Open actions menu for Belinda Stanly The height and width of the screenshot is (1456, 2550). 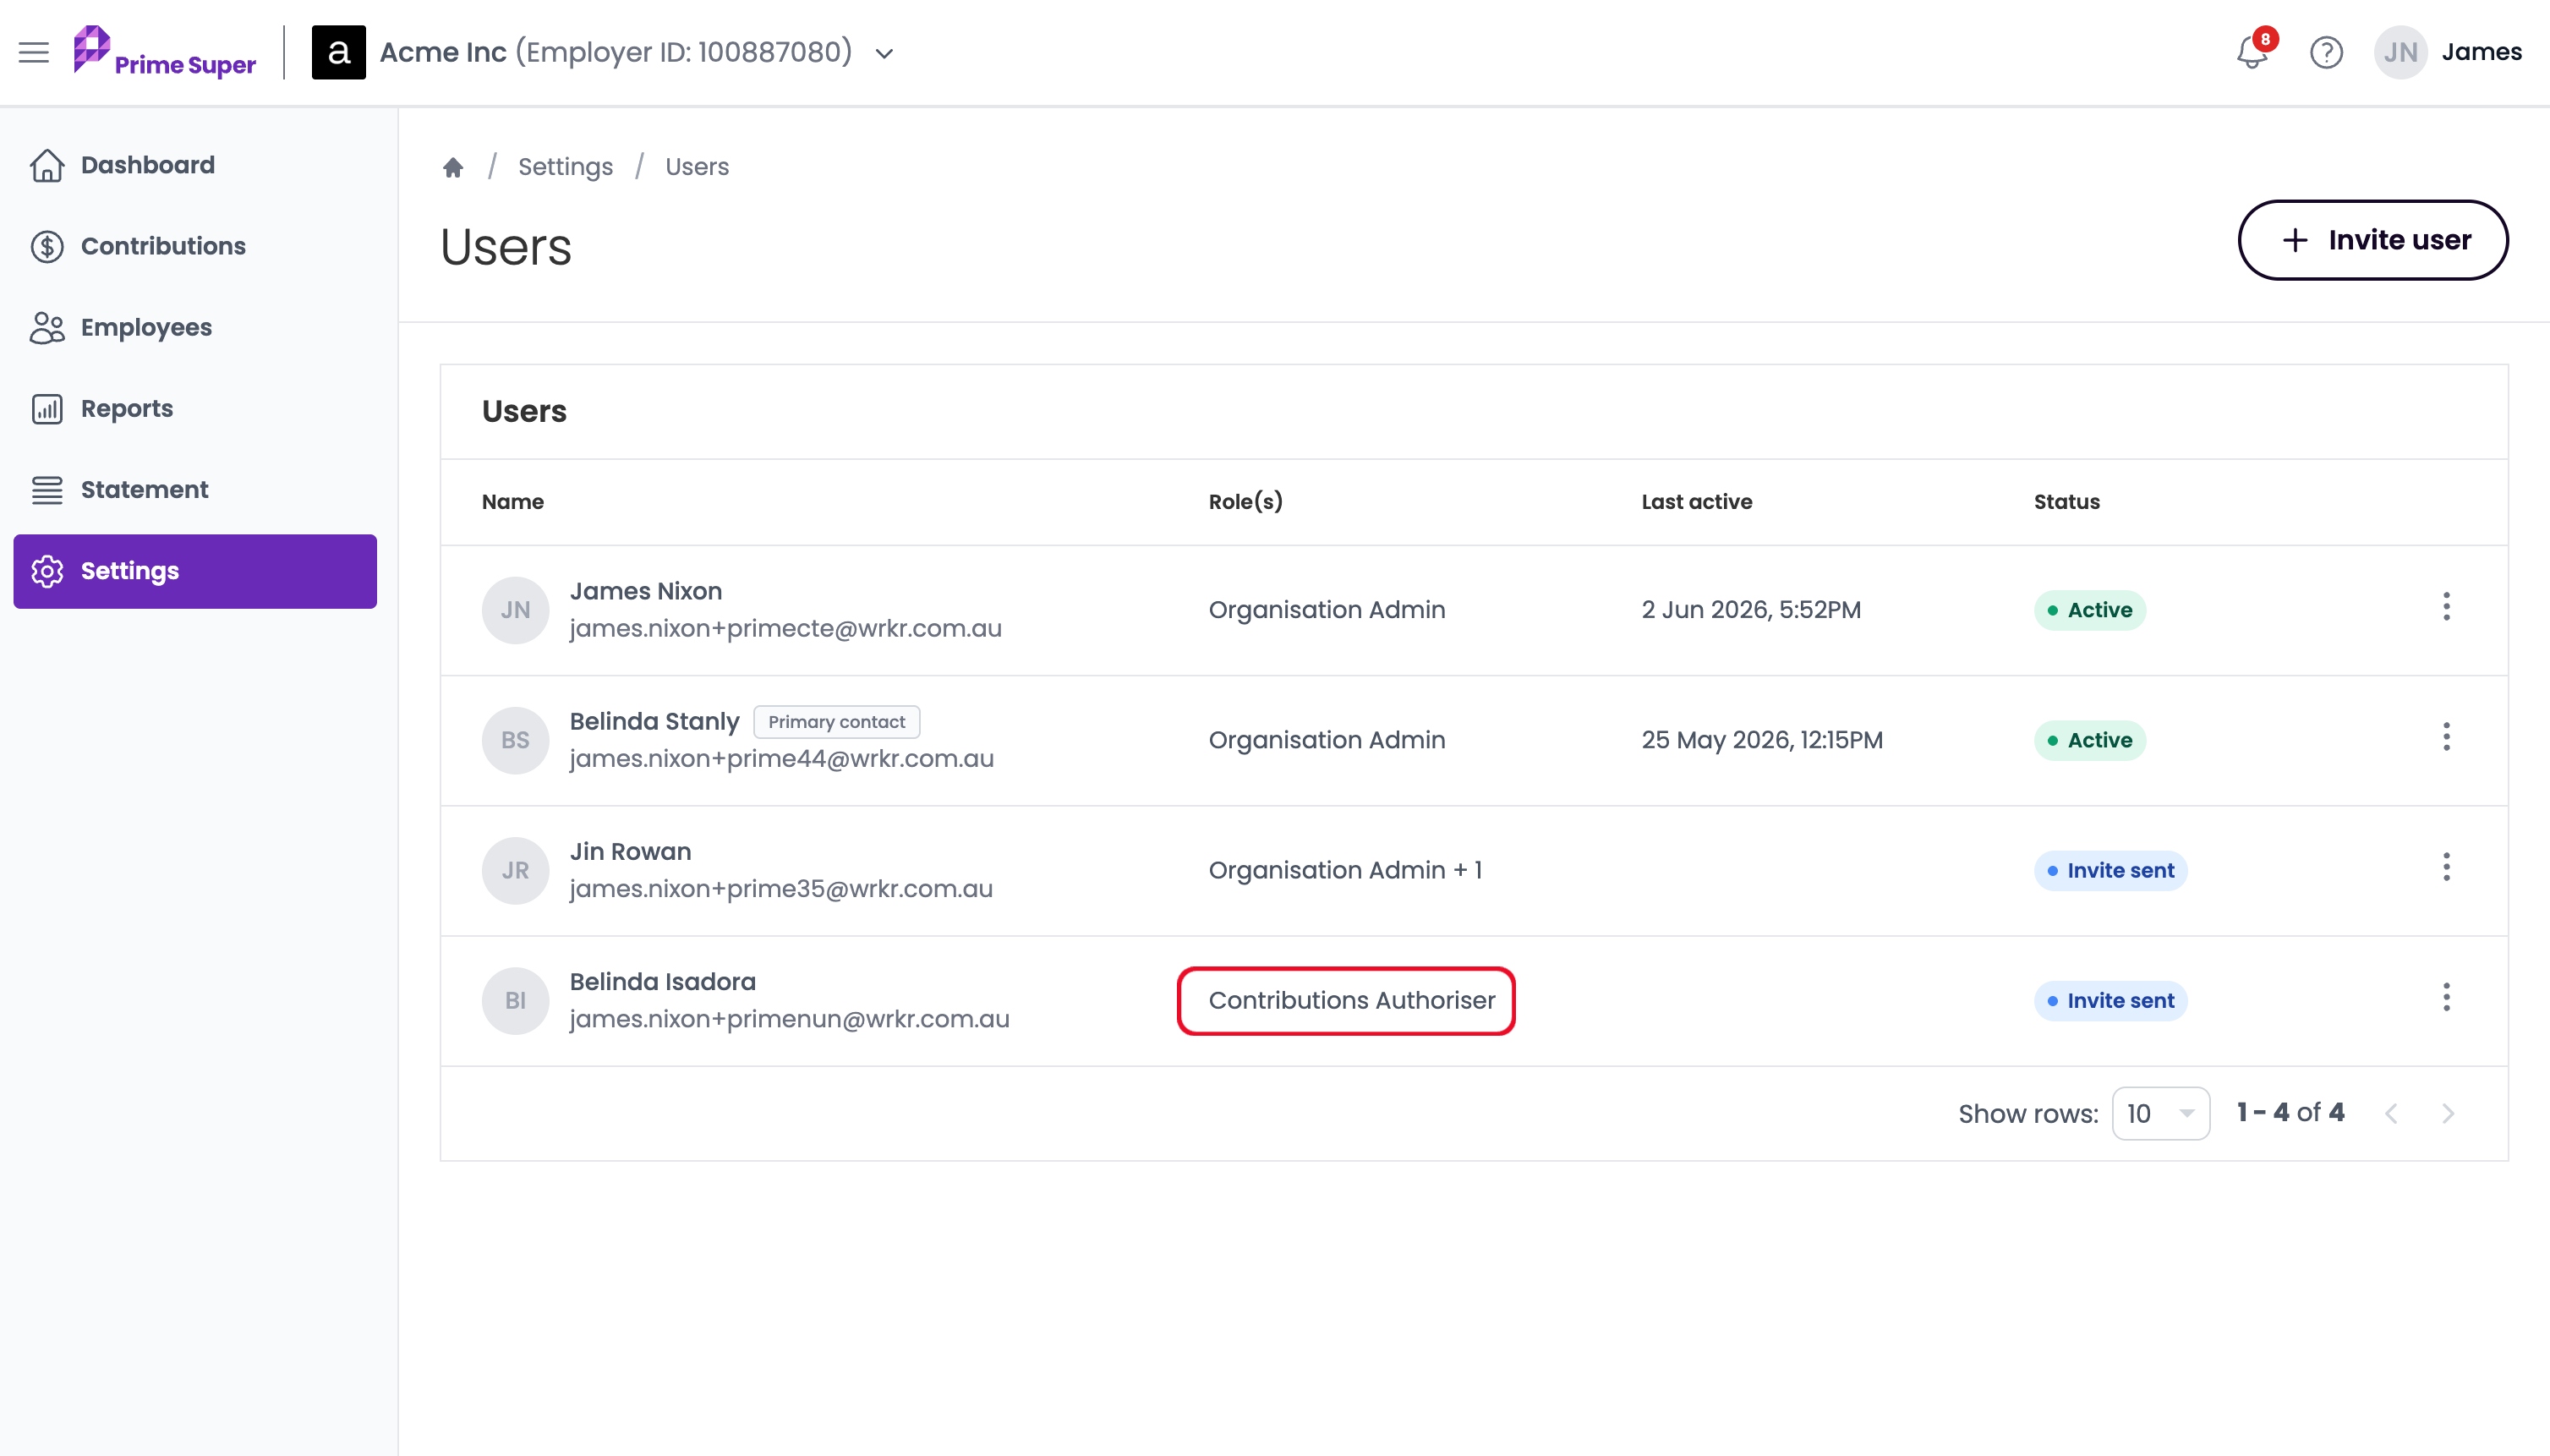click(2446, 737)
